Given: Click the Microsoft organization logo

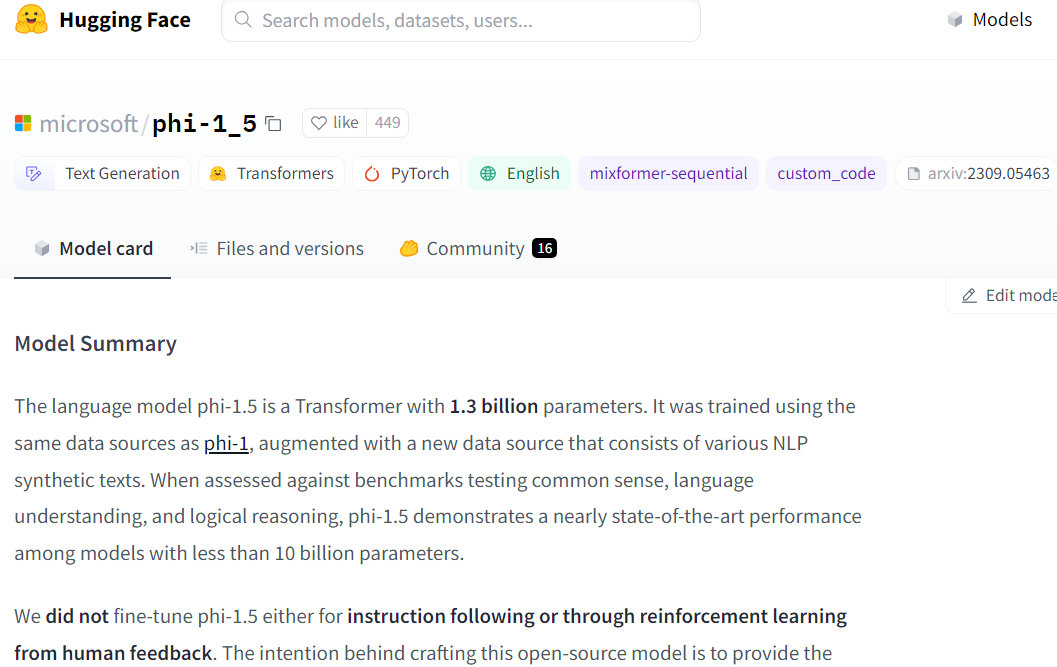Looking at the screenshot, I should pyautogui.click(x=23, y=123).
